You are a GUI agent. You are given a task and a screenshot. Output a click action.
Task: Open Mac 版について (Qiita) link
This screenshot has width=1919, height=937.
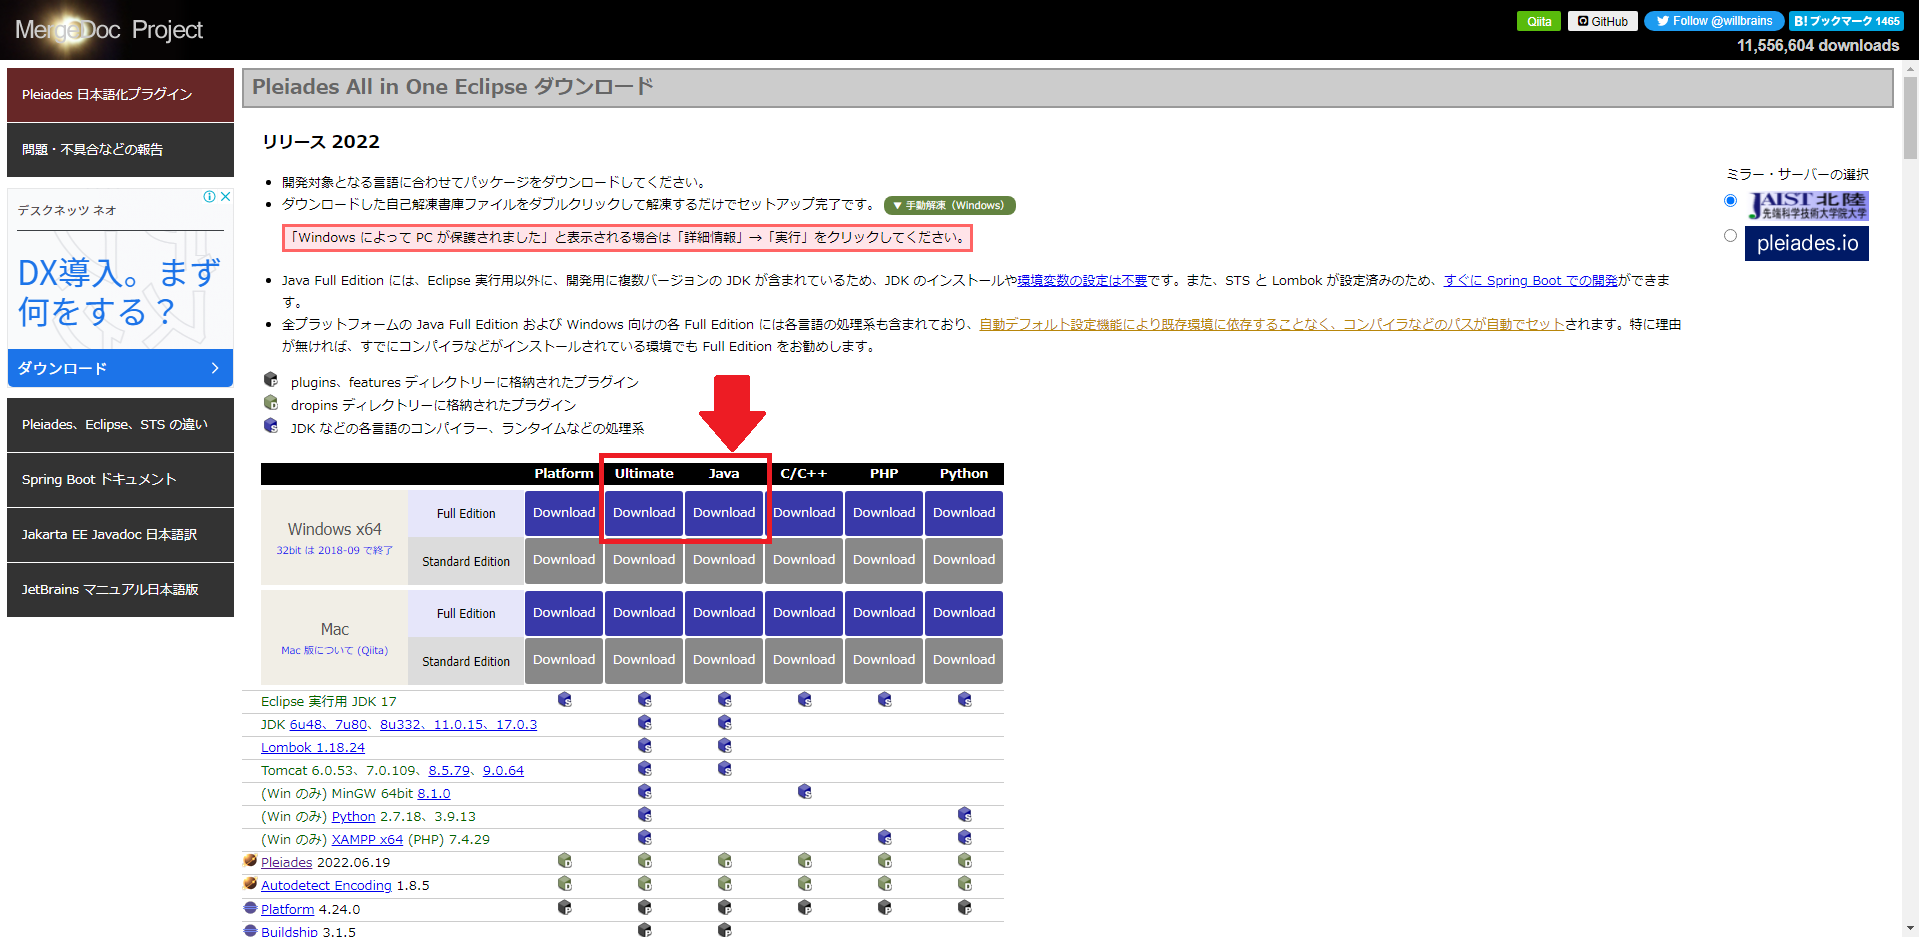pyautogui.click(x=334, y=650)
